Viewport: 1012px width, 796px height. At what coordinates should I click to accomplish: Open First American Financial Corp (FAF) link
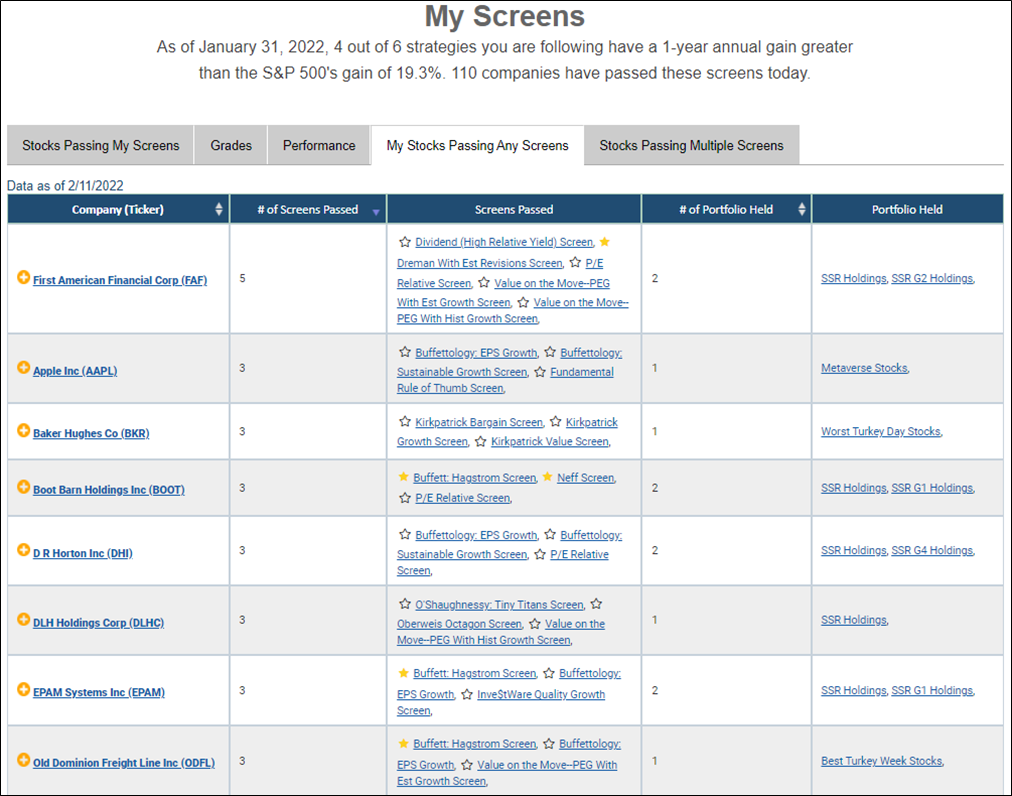coord(120,280)
